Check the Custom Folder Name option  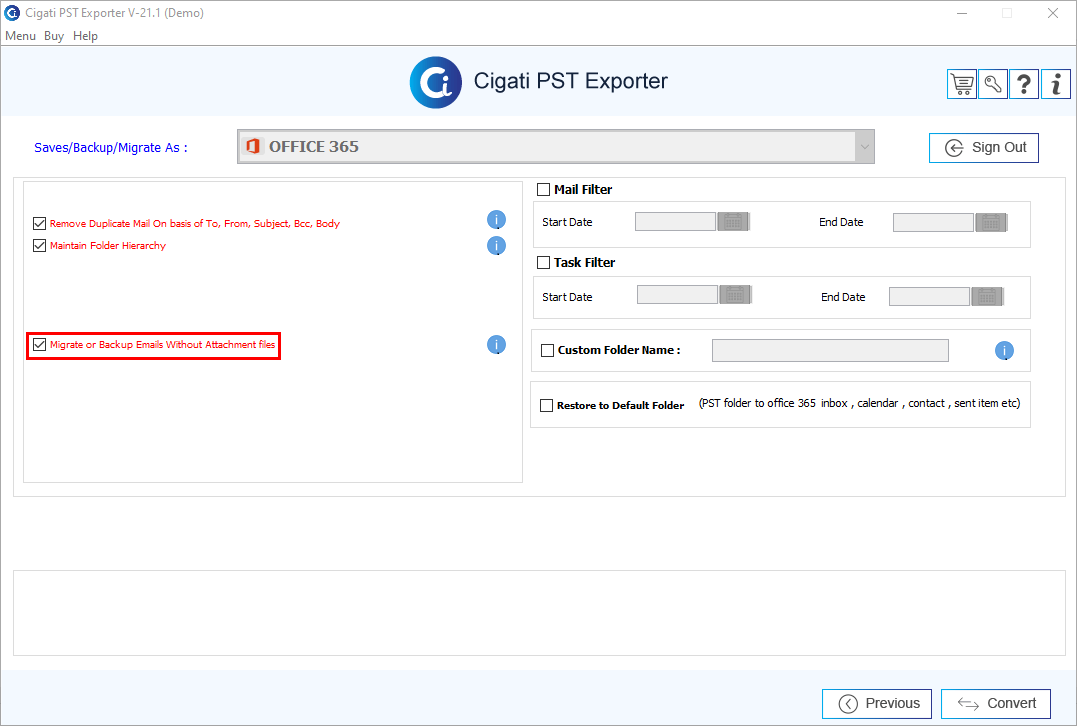[x=547, y=350]
